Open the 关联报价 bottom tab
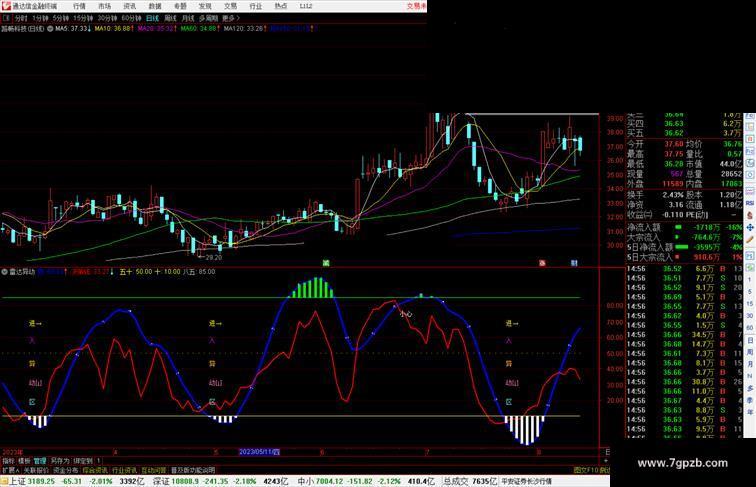The width and height of the screenshot is (756, 487). (x=36, y=470)
